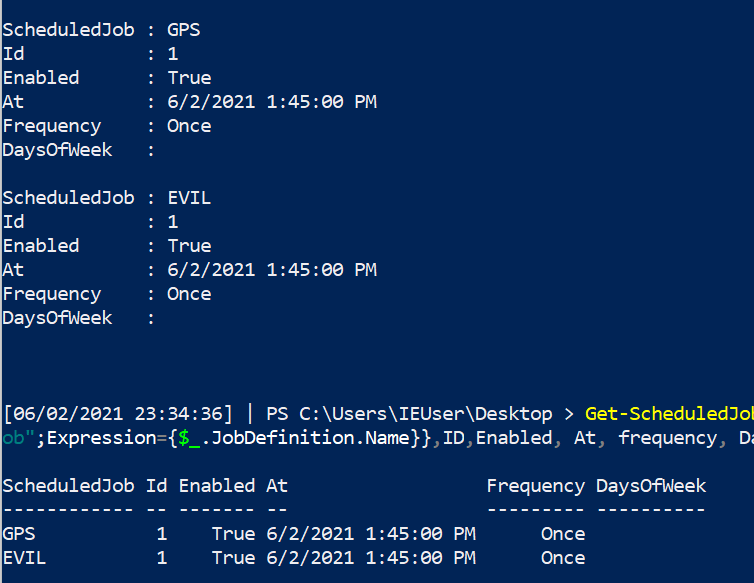Click the At table column header

[277, 486]
